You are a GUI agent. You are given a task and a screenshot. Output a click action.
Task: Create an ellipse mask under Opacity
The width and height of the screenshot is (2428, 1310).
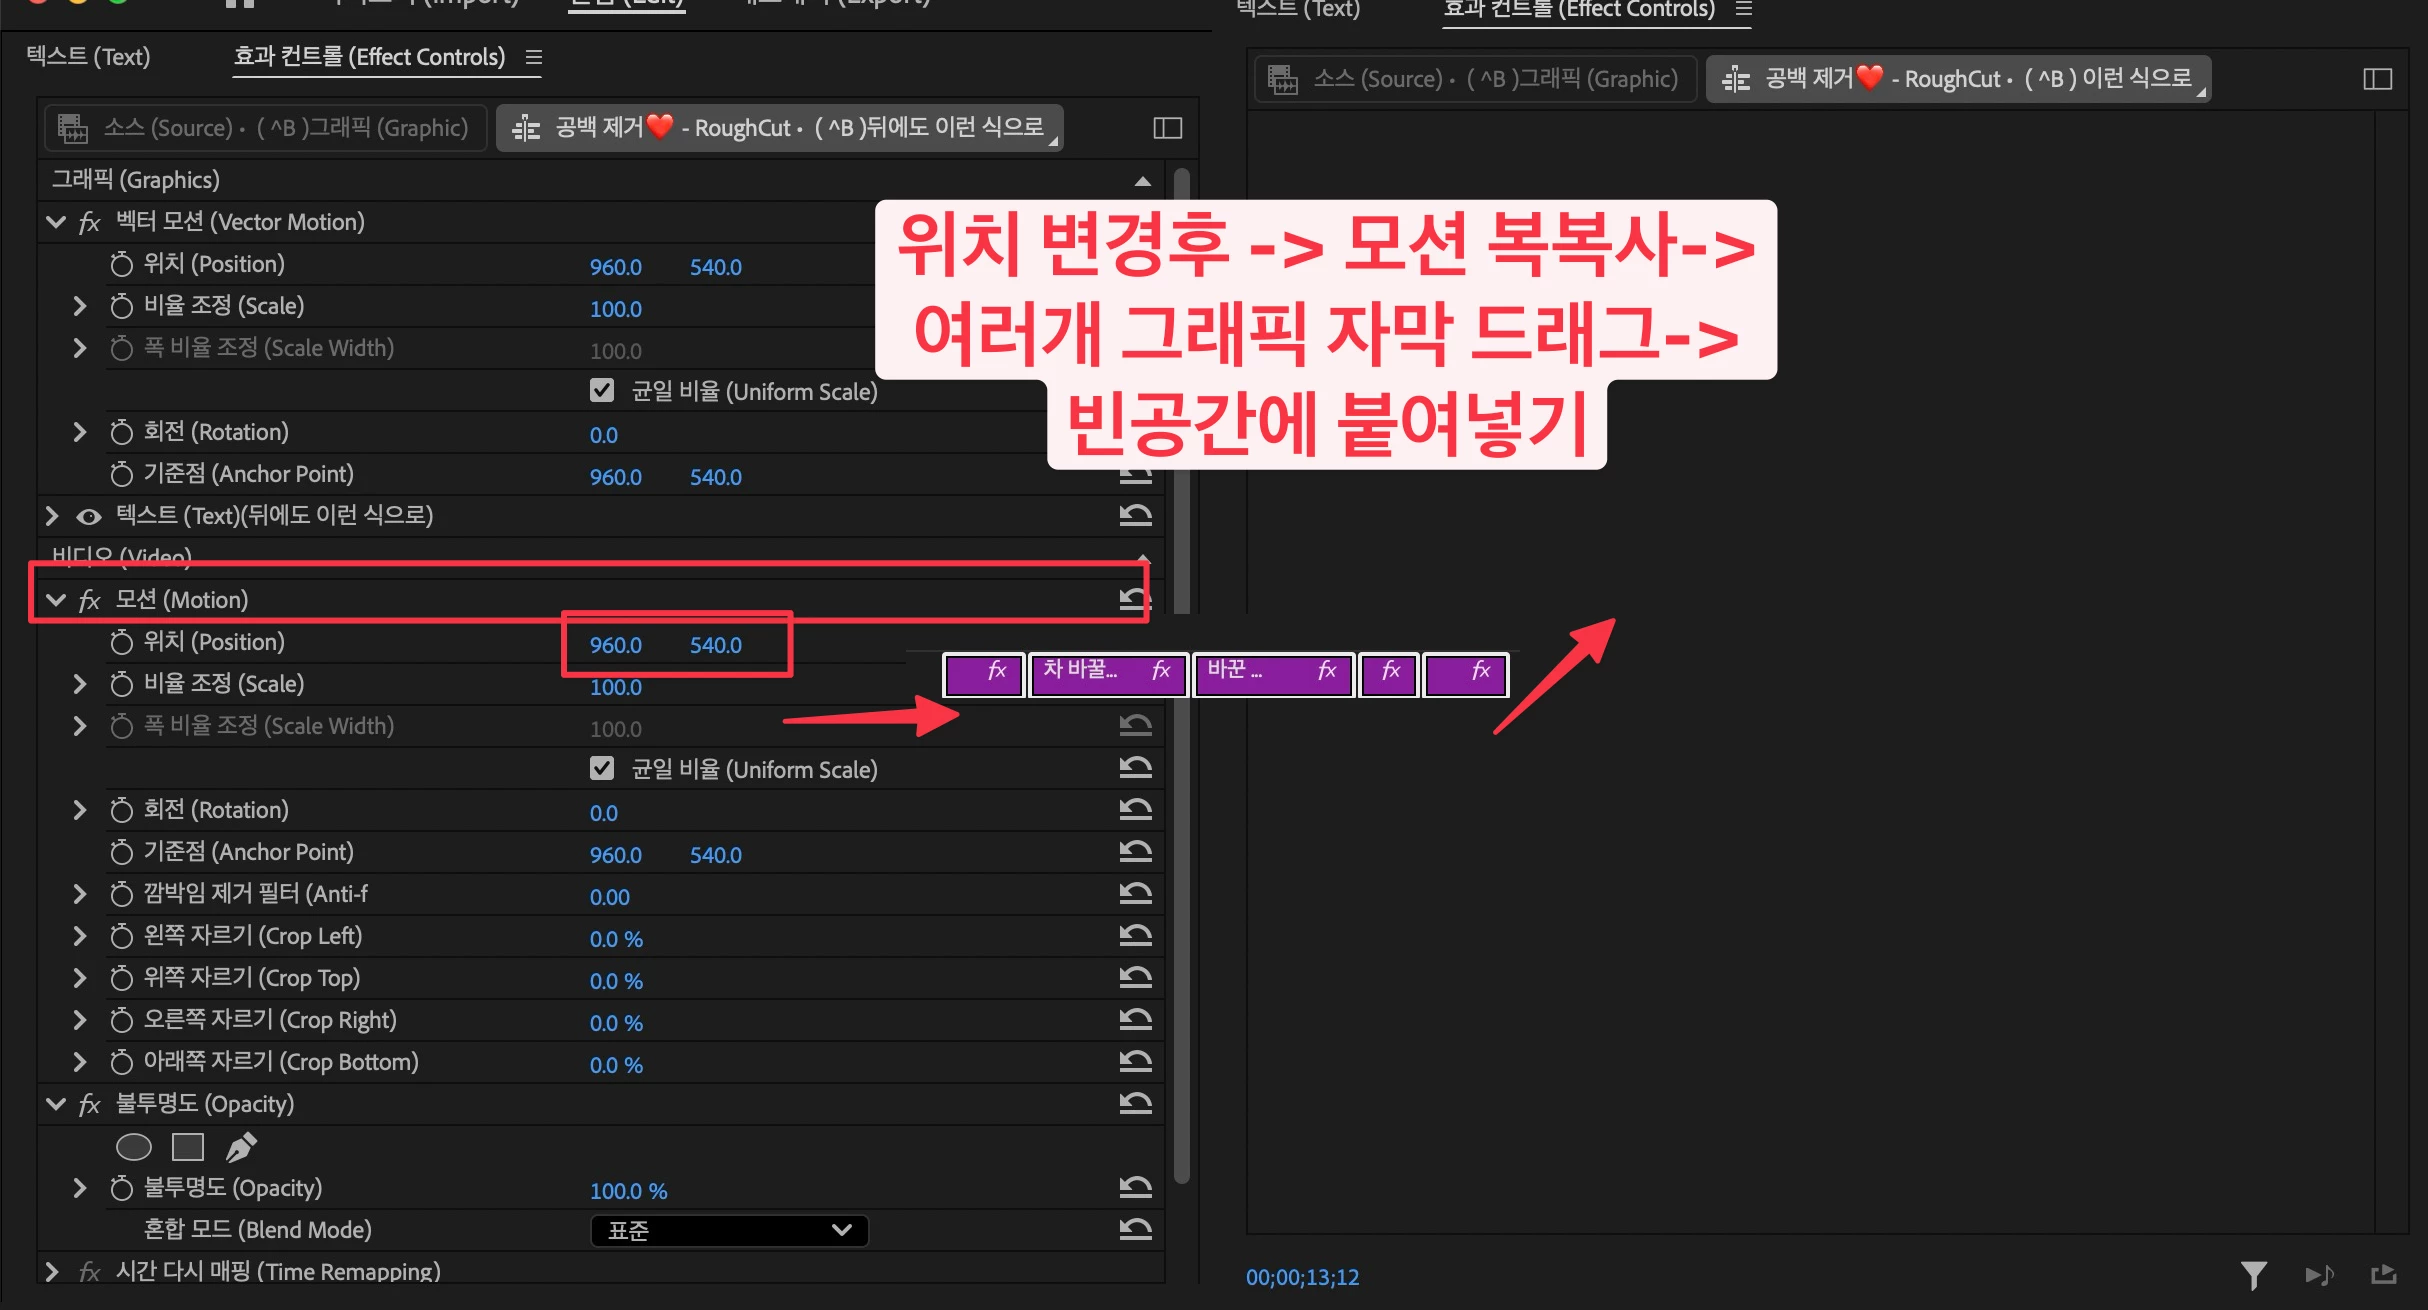click(134, 1147)
